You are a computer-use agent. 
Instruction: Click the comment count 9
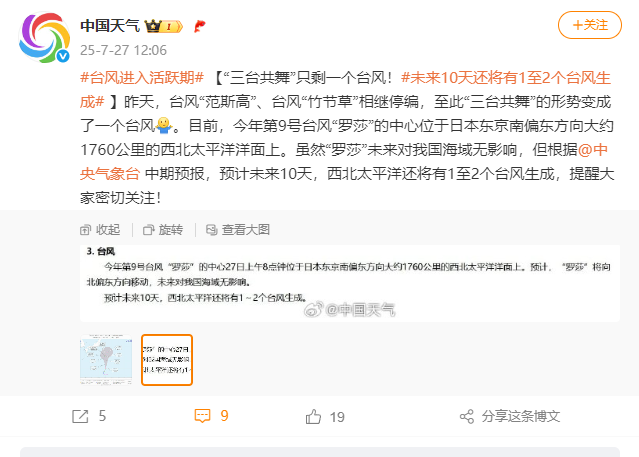coord(225,416)
